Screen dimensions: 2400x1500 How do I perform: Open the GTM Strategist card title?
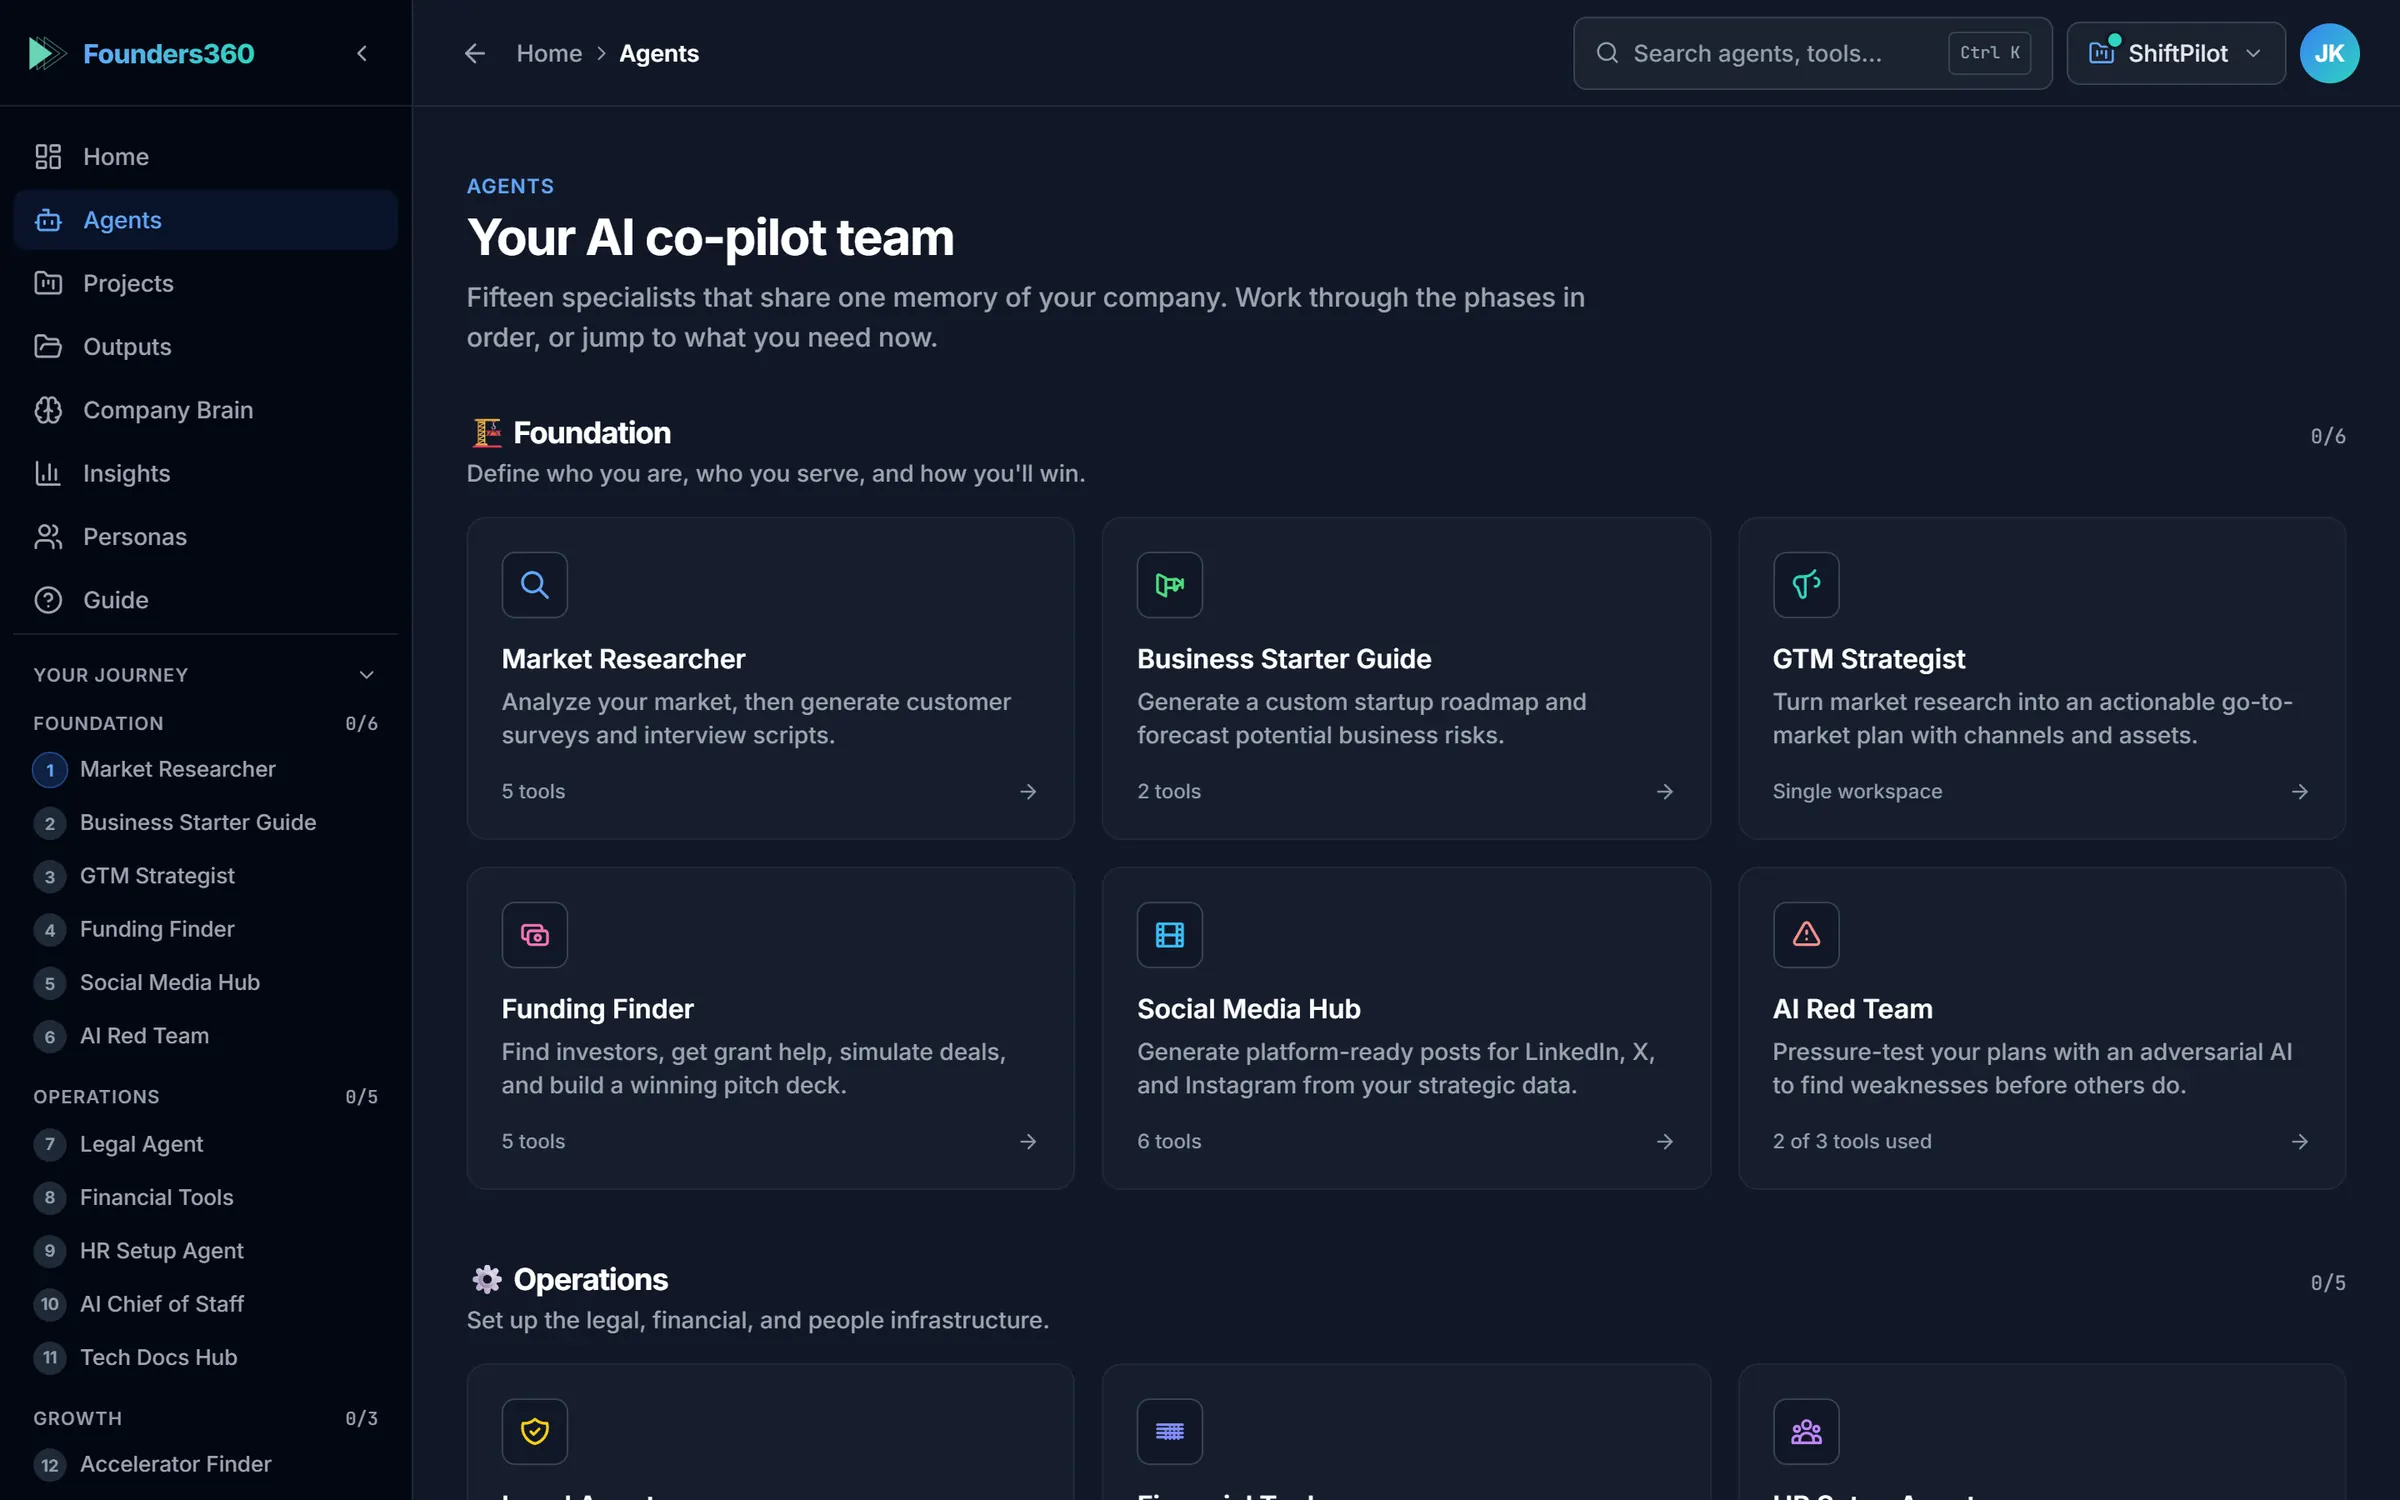click(x=1868, y=659)
